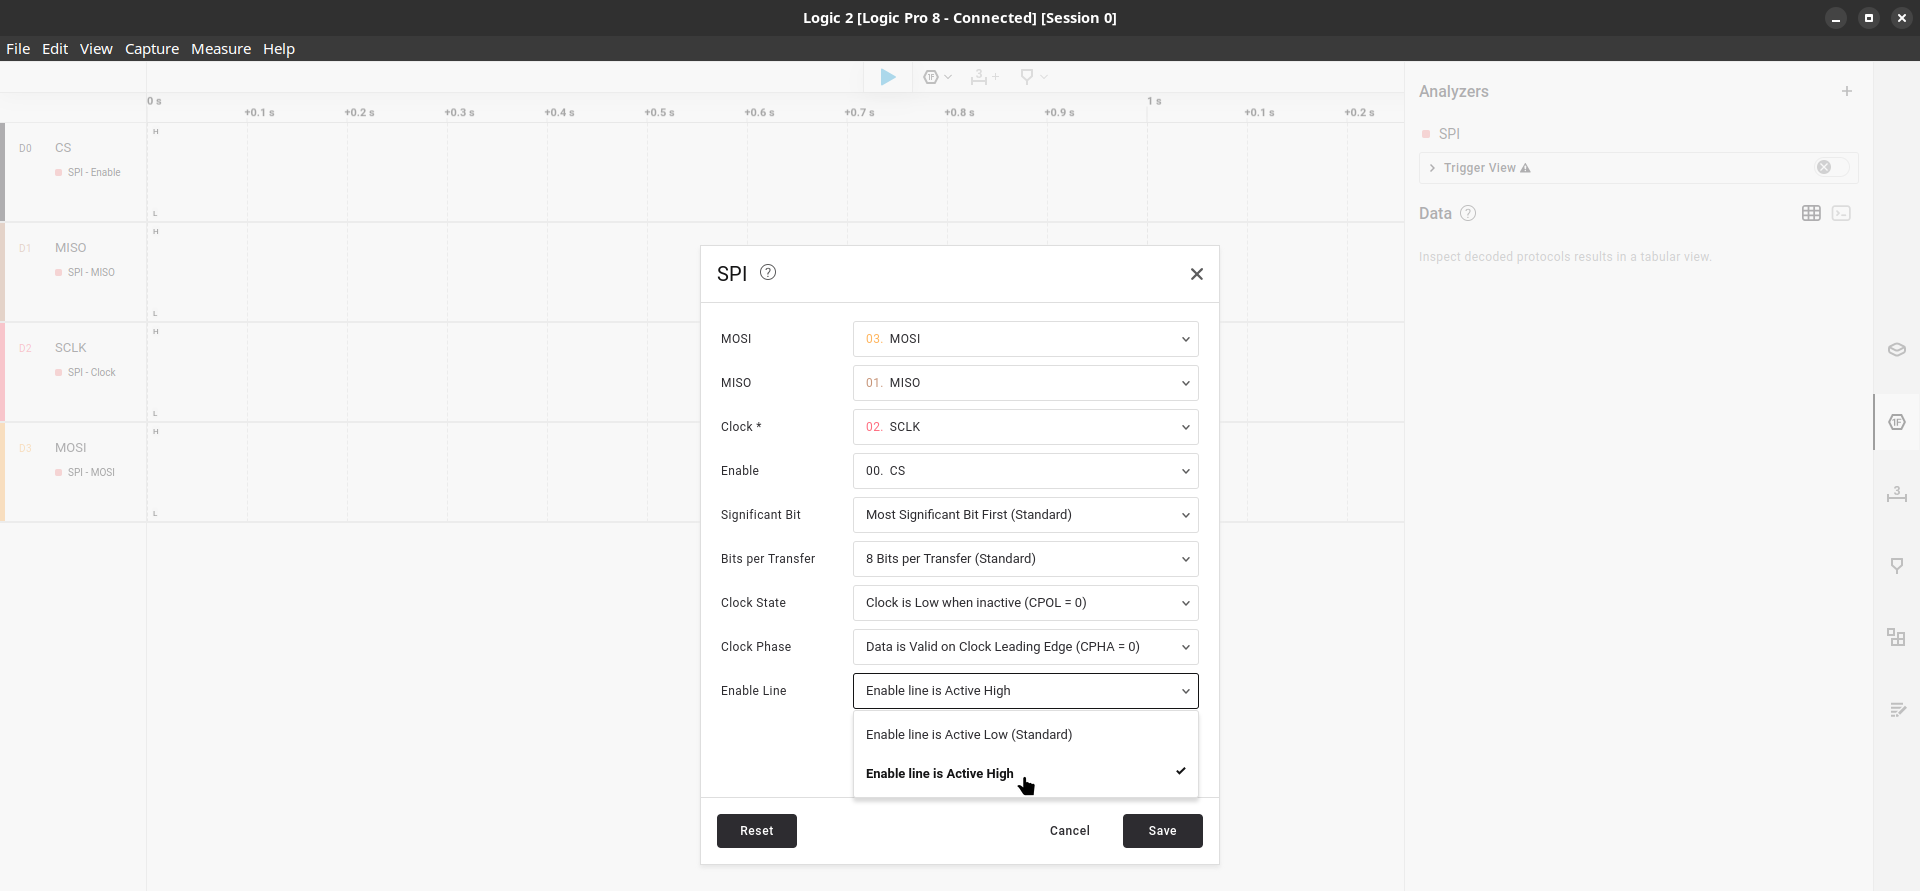The image size is (1920, 891).
Task: Click the 1 s timeline mark
Action: [1154, 101]
